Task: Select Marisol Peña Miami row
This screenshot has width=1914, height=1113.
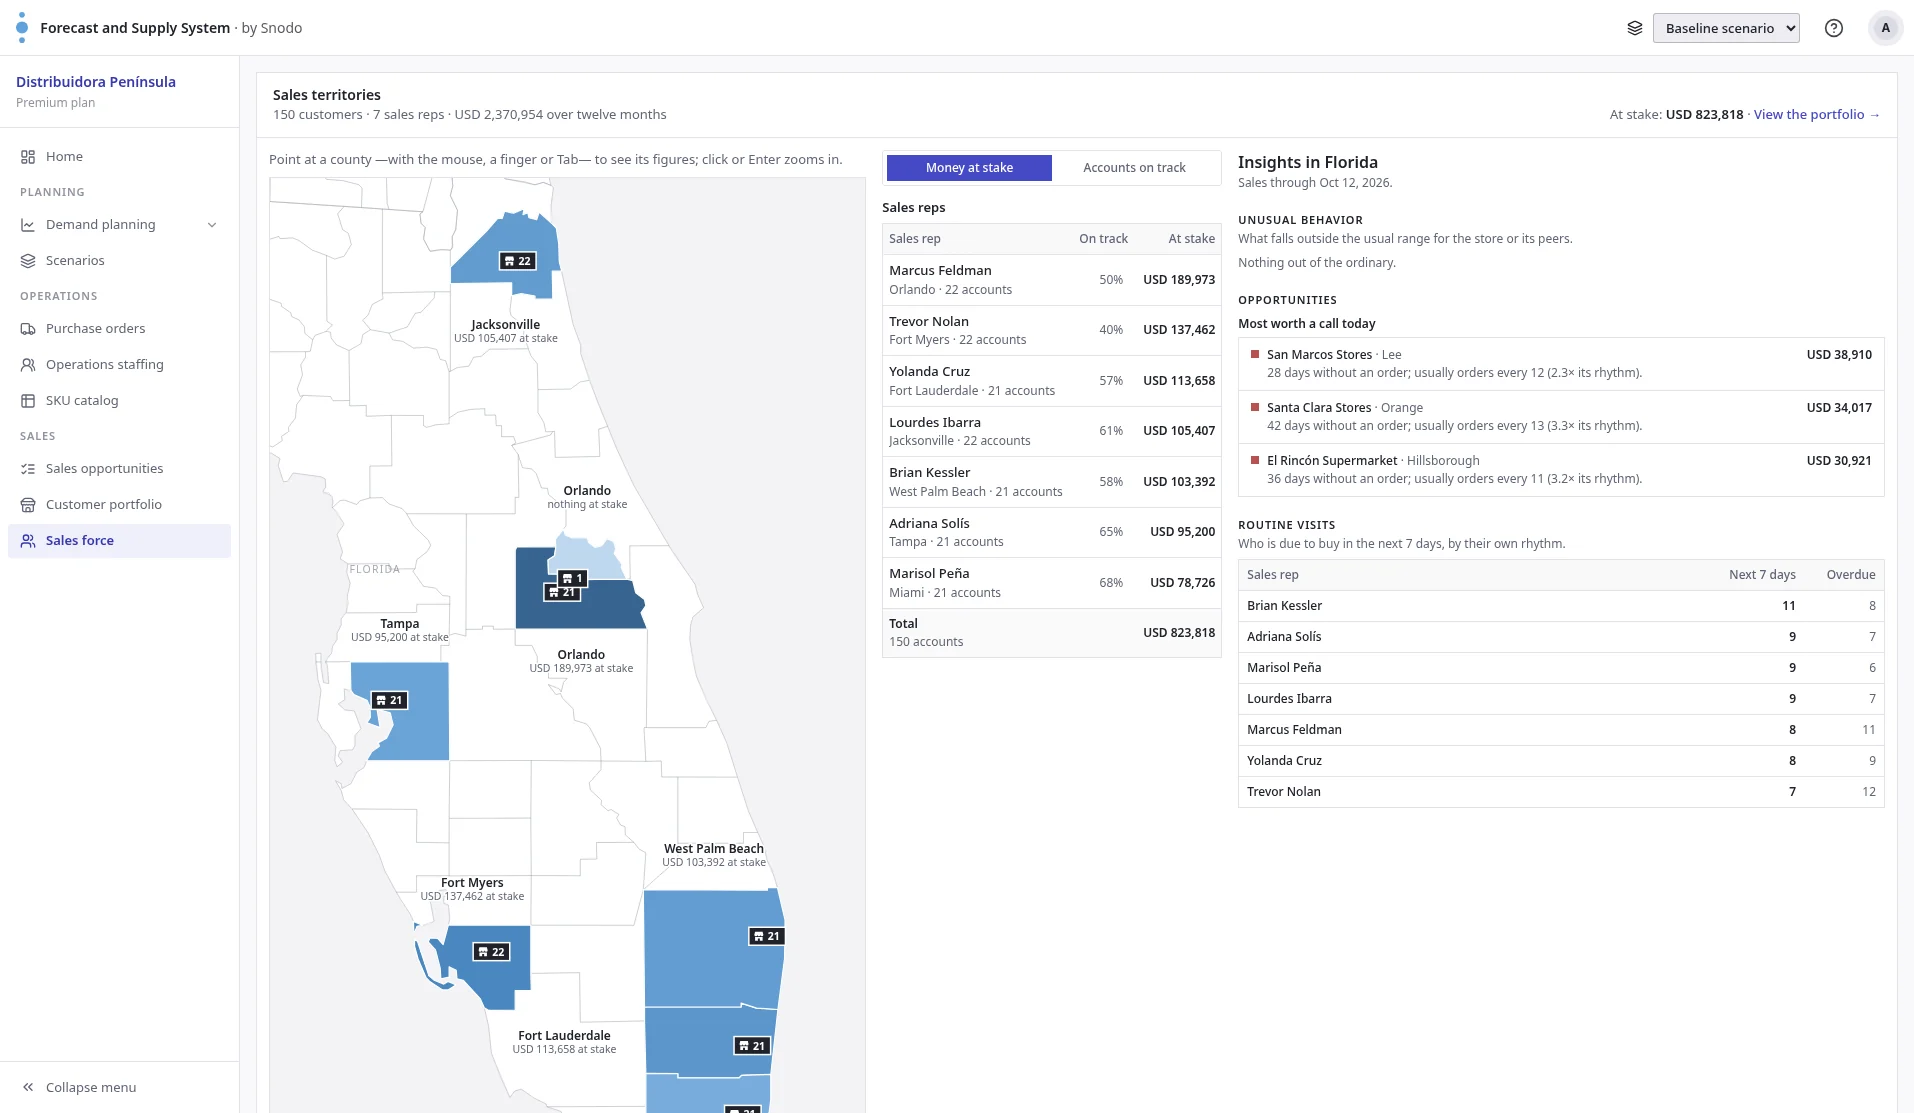Action: tap(1051, 583)
